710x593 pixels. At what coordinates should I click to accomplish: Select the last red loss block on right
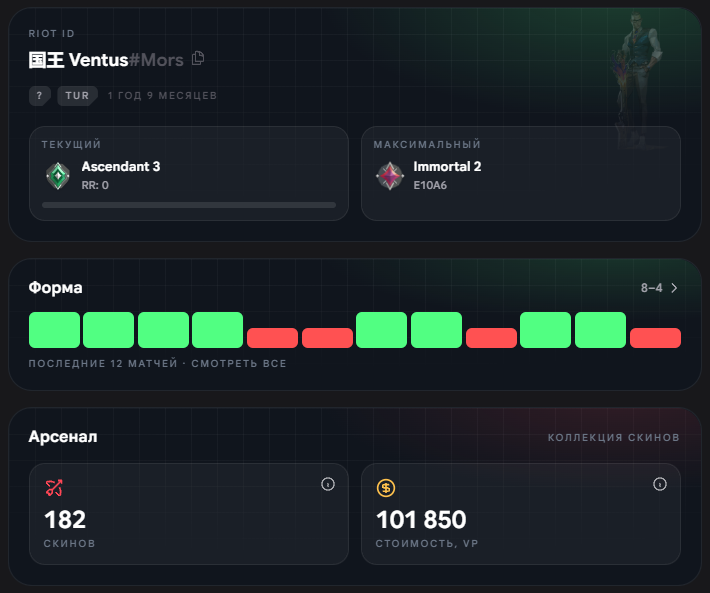click(x=655, y=338)
